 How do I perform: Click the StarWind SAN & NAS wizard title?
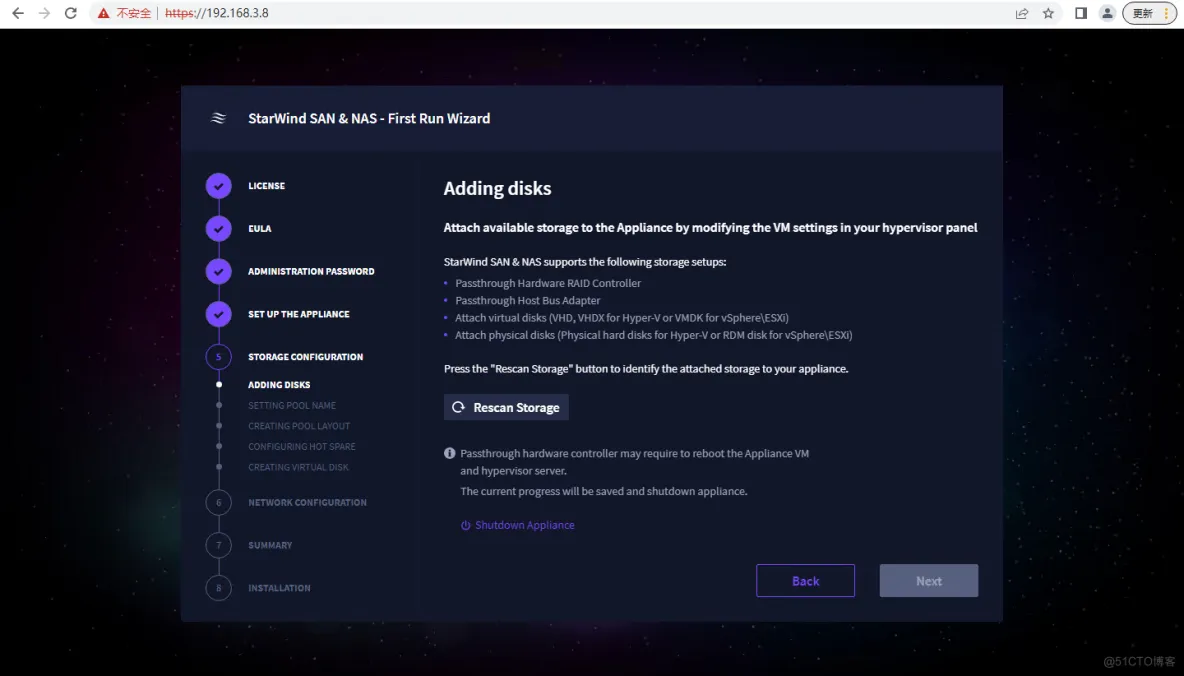pos(369,118)
